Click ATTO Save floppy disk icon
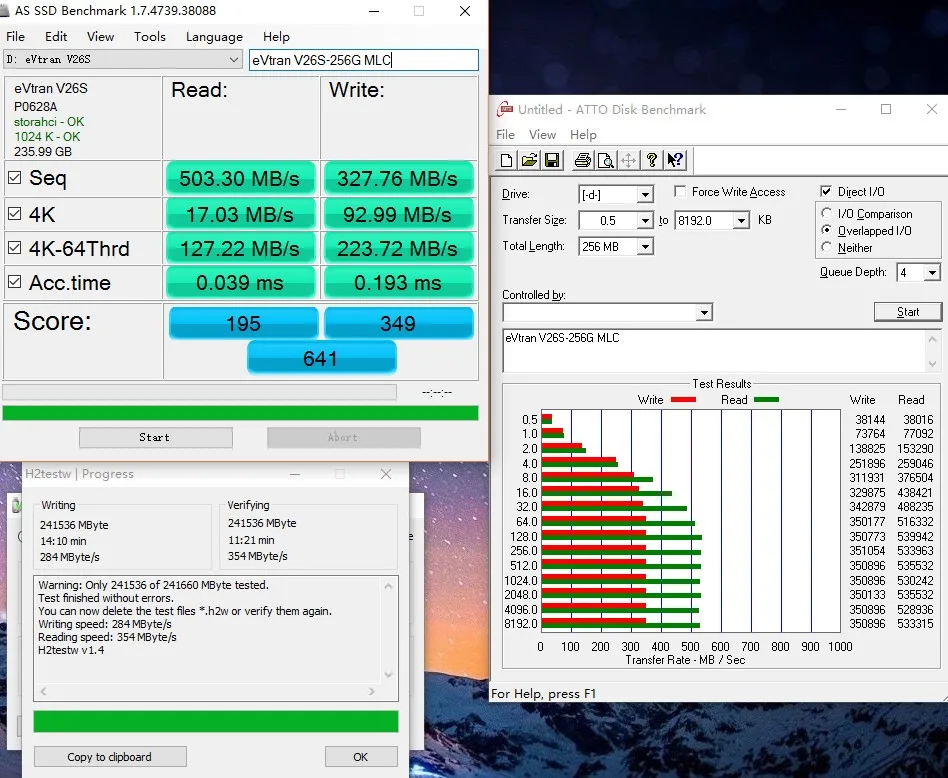This screenshot has width=948, height=778. click(x=551, y=160)
